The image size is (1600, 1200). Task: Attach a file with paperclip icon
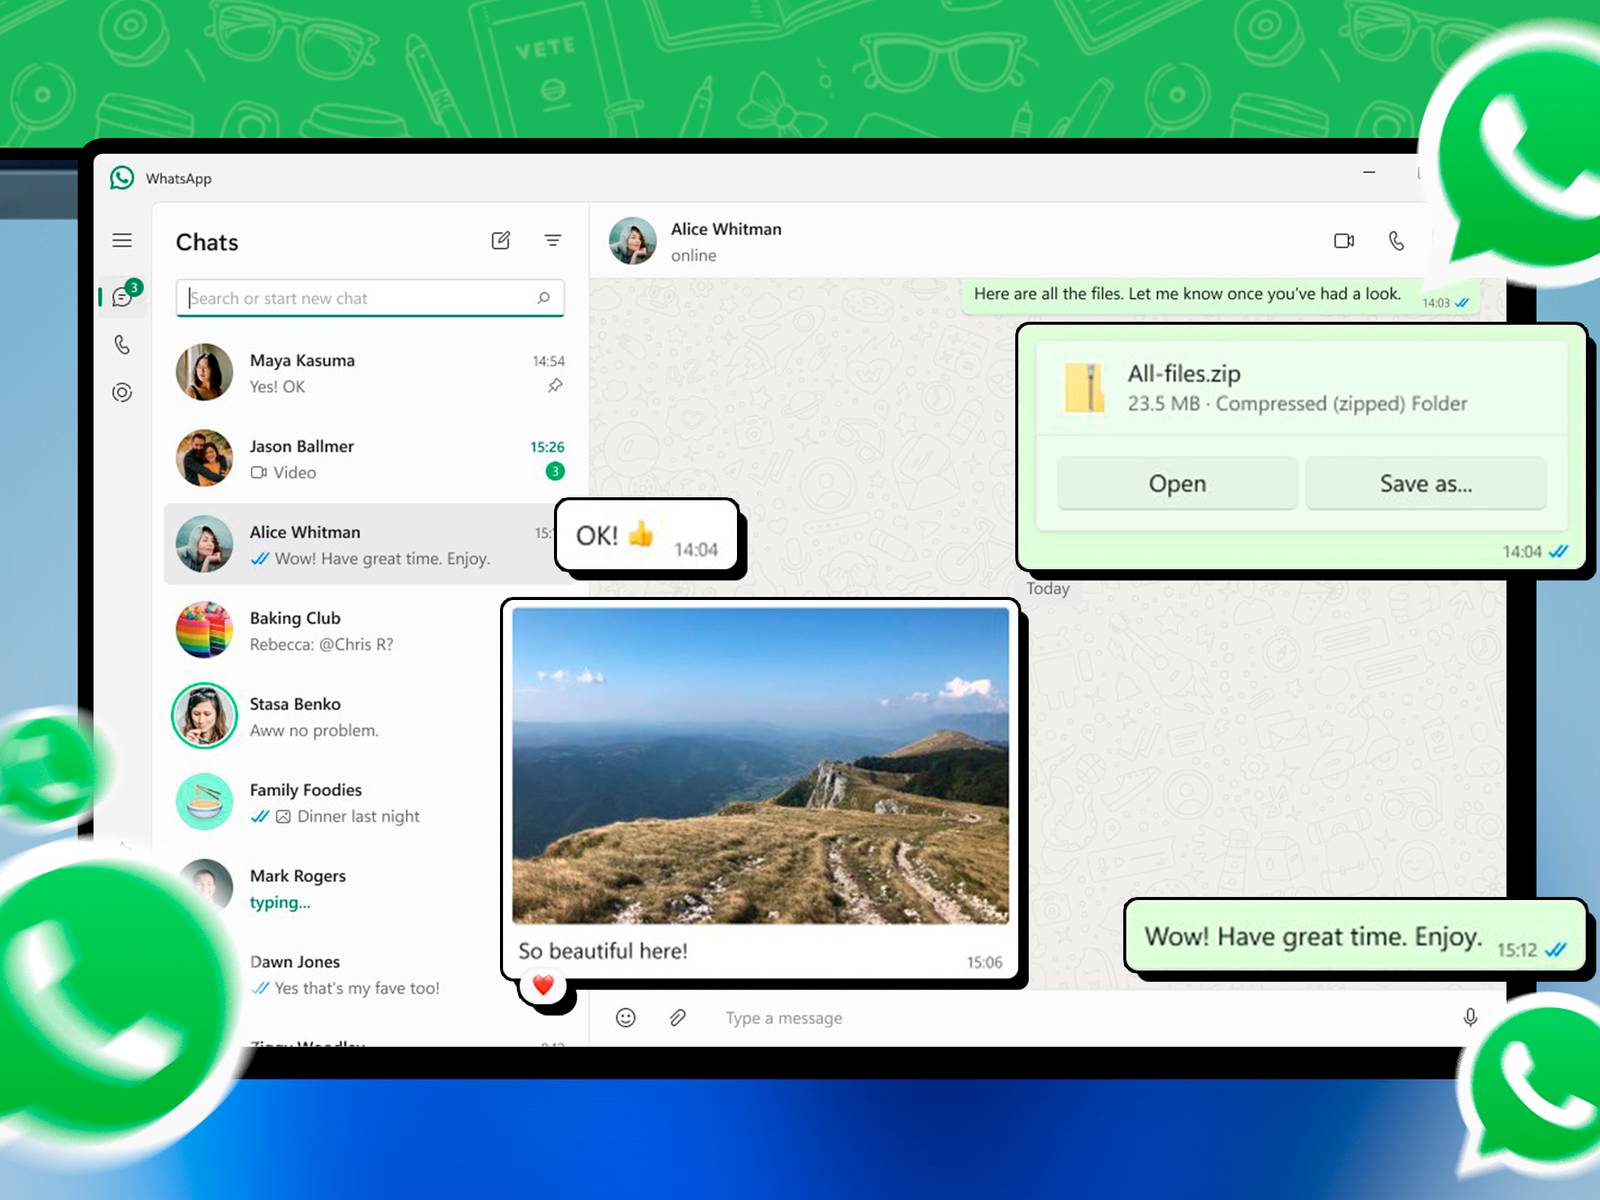(x=678, y=1018)
